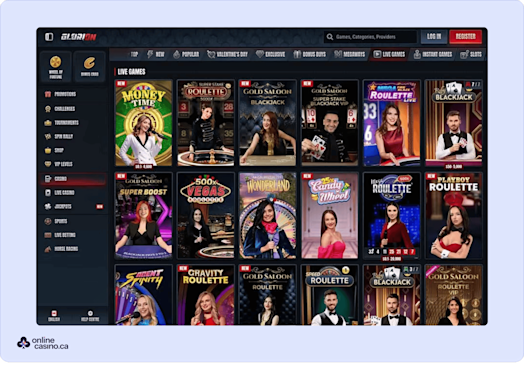Switch to the Exclusive category tab

271,54
